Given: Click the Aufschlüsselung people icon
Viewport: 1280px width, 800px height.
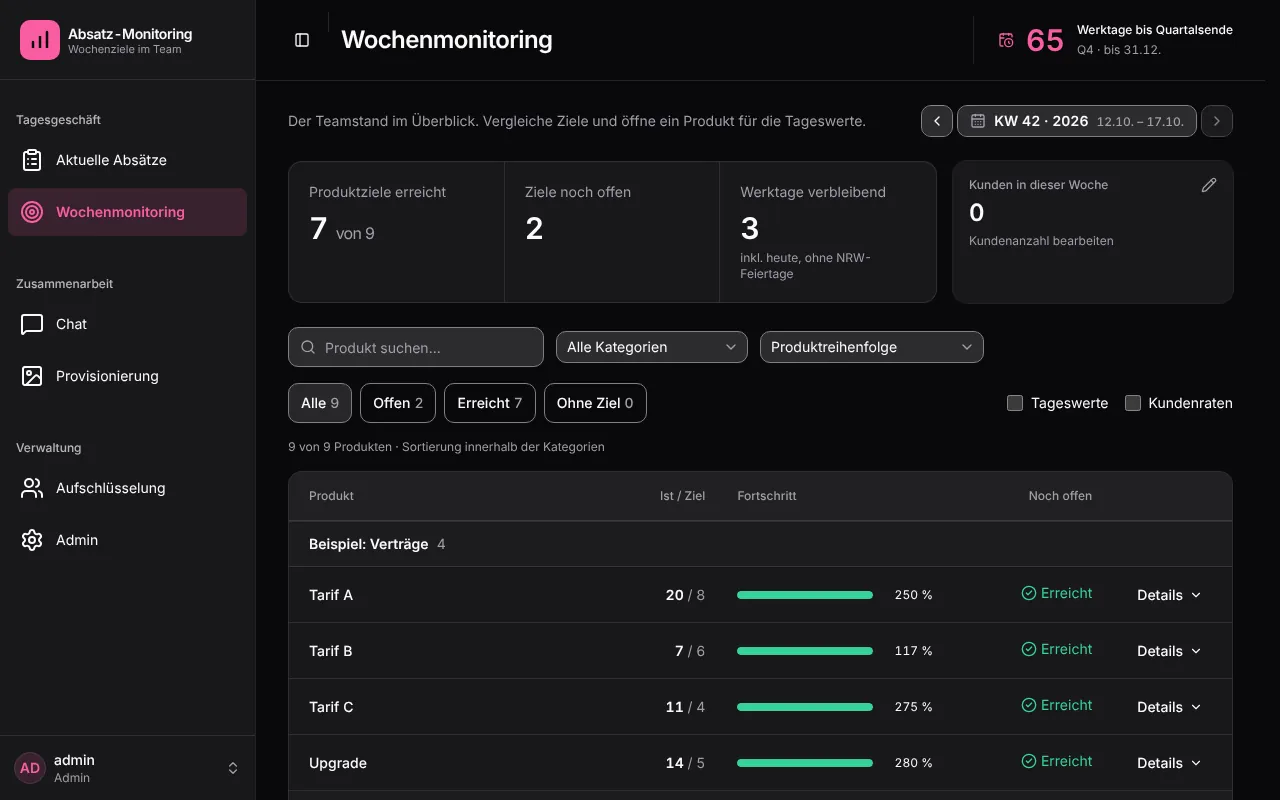Looking at the screenshot, I should (x=32, y=488).
